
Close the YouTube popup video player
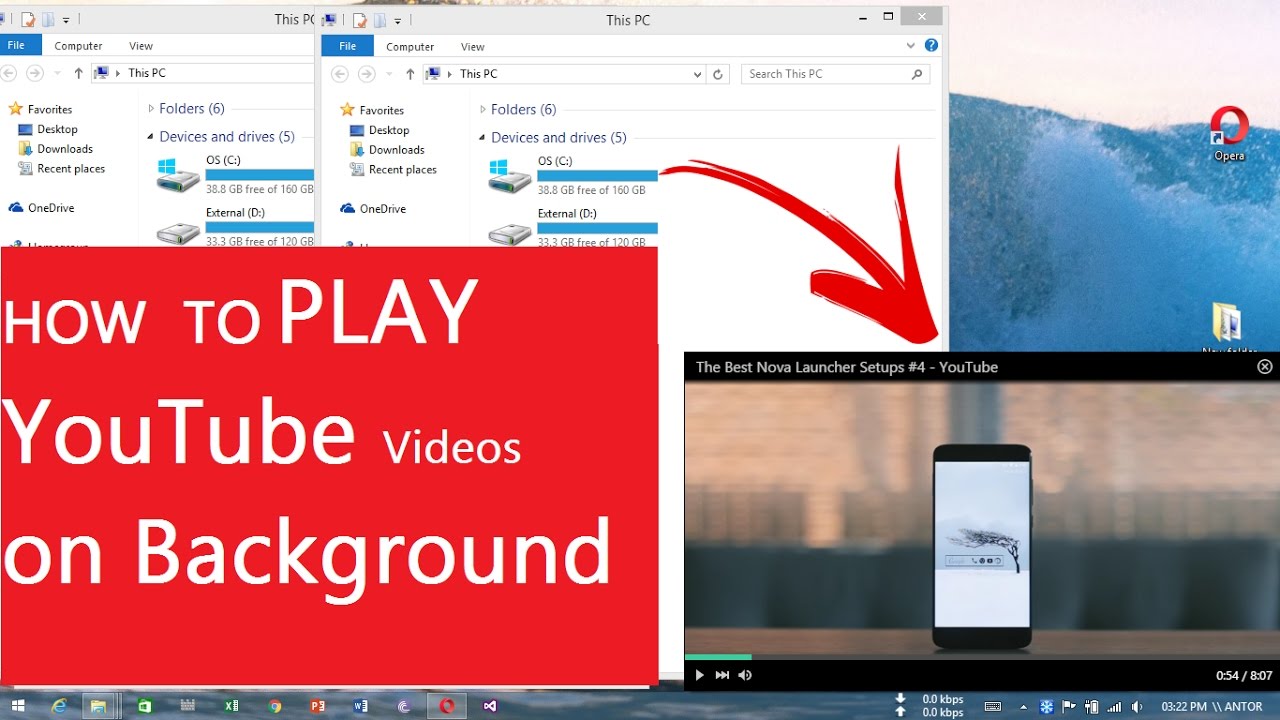tap(1265, 367)
